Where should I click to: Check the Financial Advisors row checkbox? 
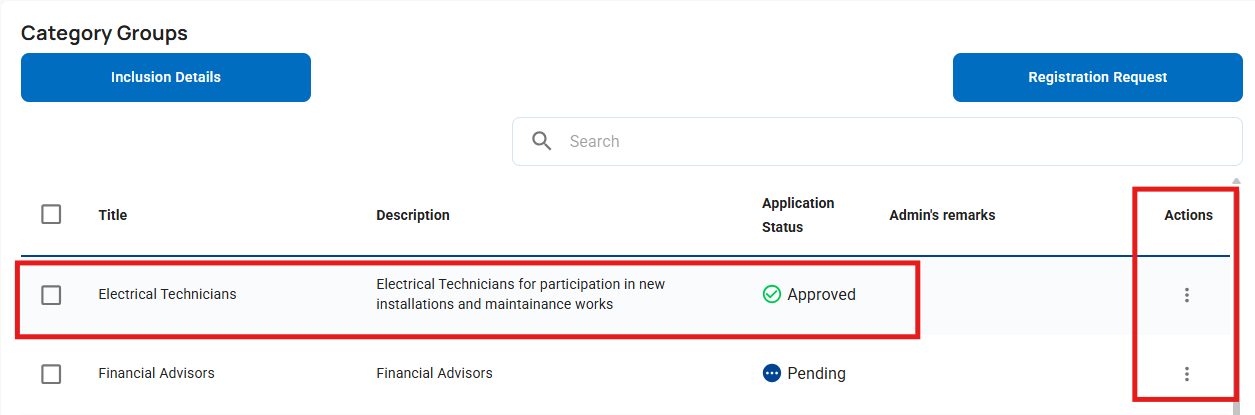click(51, 374)
